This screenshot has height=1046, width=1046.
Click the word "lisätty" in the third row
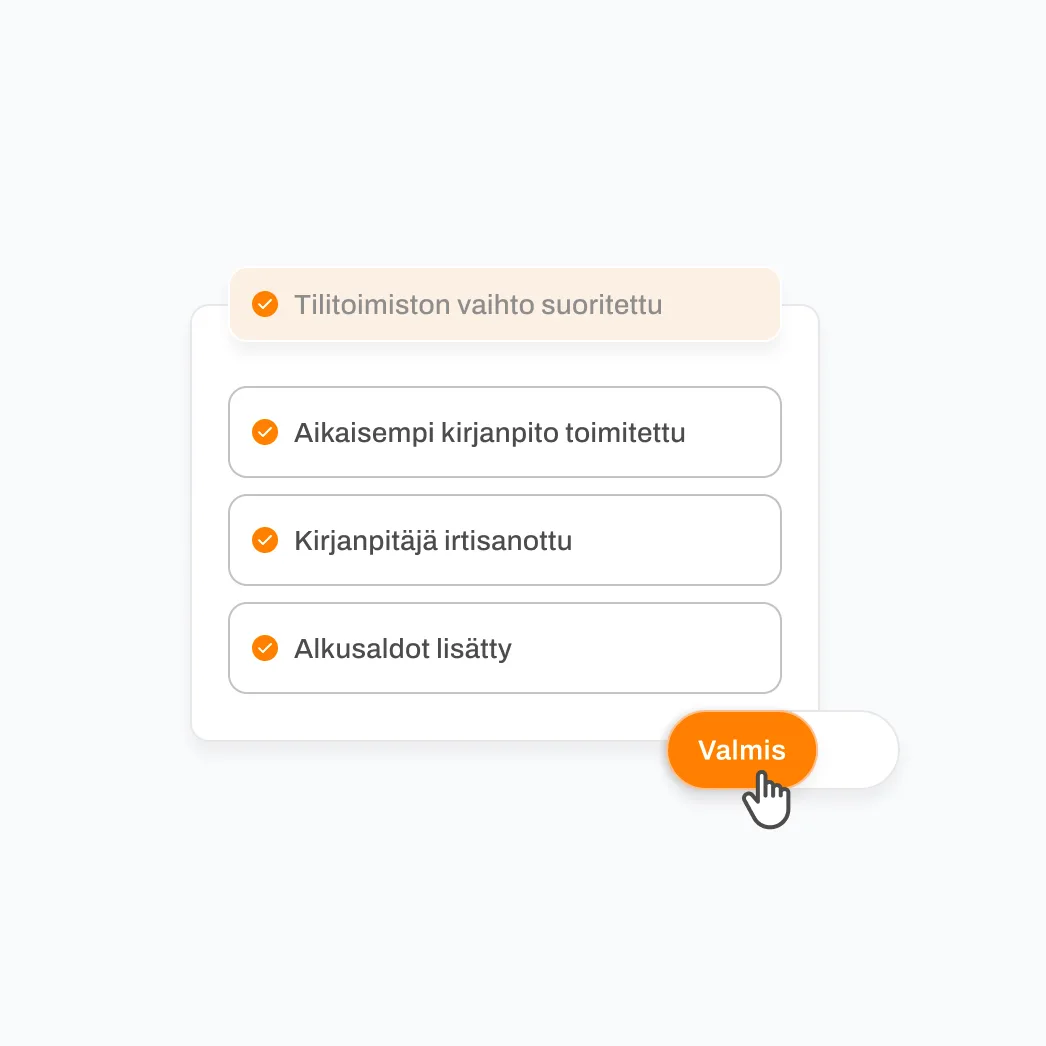(x=475, y=649)
